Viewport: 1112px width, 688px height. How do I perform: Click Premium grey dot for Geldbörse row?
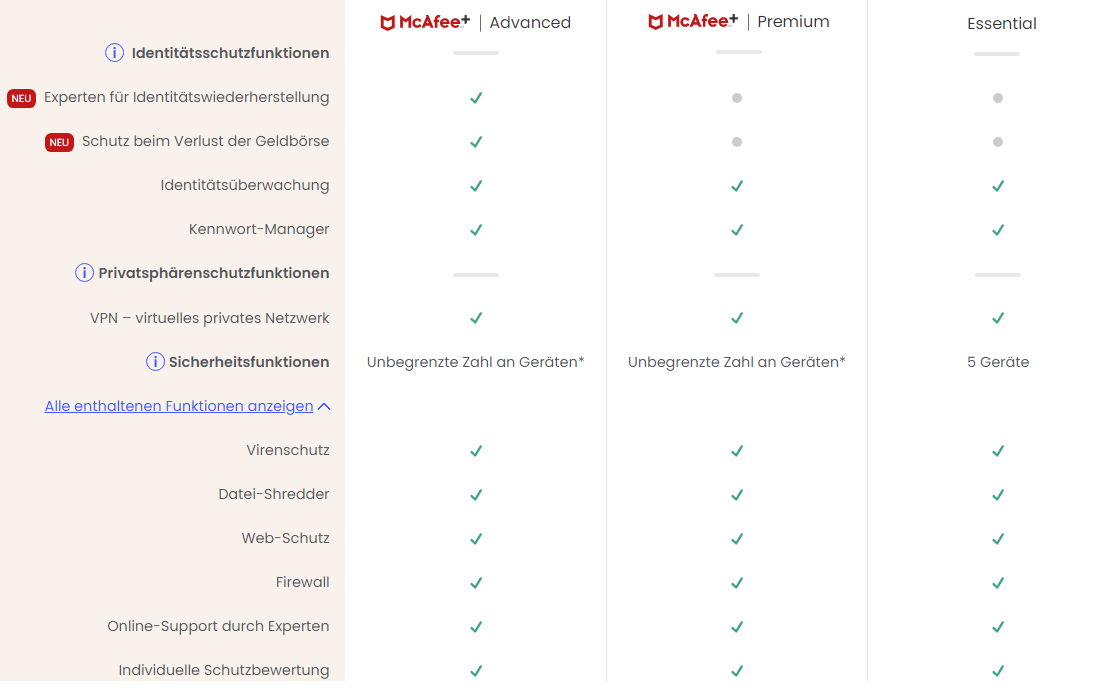(737, 142)
